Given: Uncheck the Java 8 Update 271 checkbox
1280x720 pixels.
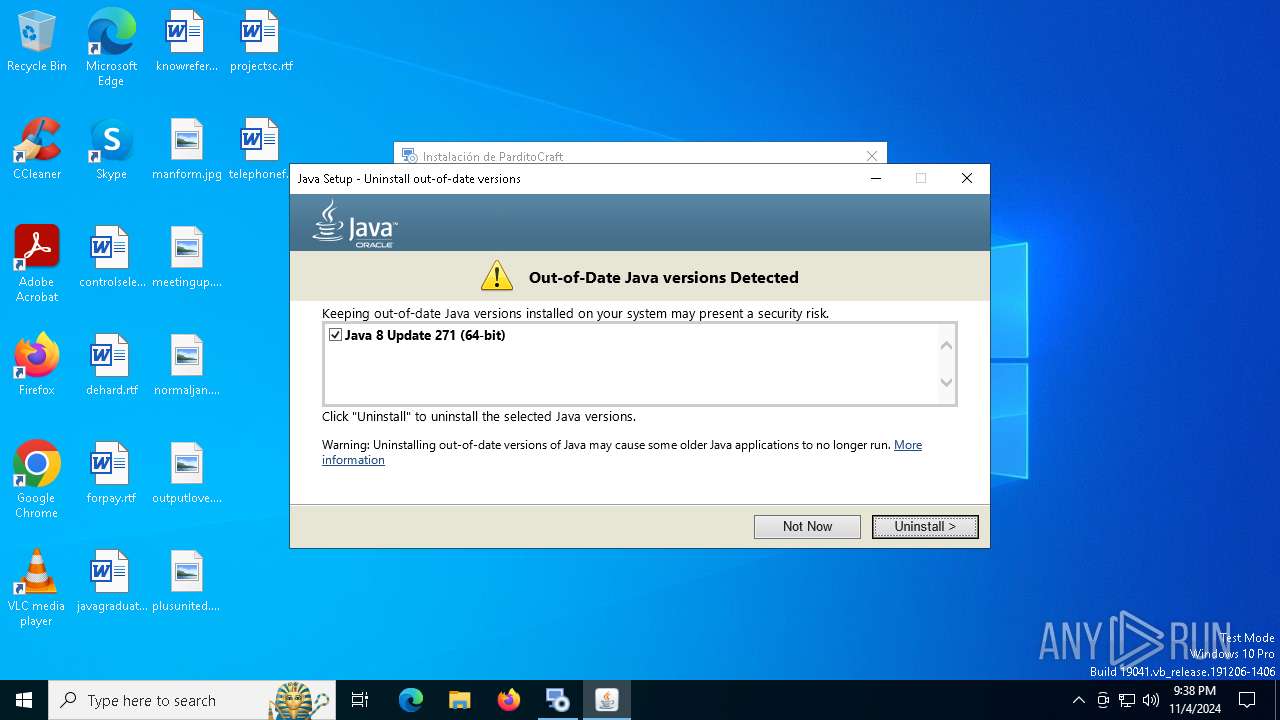Looking at the screenshot, I should 335,335.
